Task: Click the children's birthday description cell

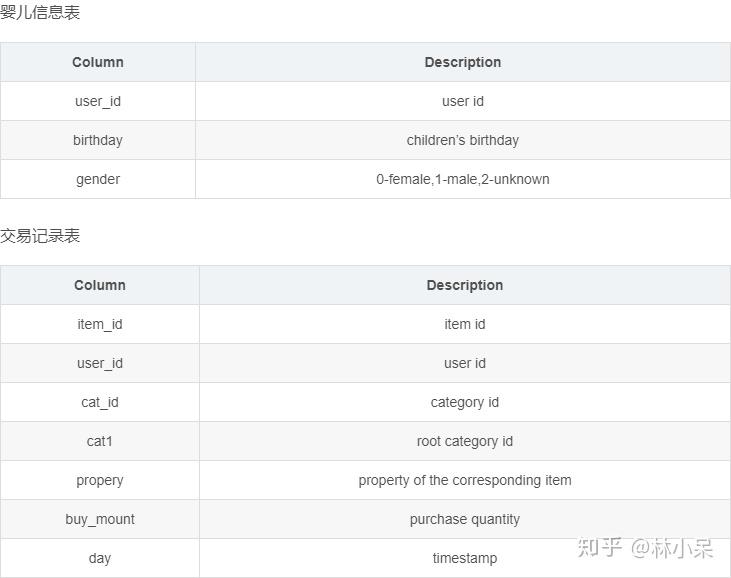Action: [x=462, y=140]
